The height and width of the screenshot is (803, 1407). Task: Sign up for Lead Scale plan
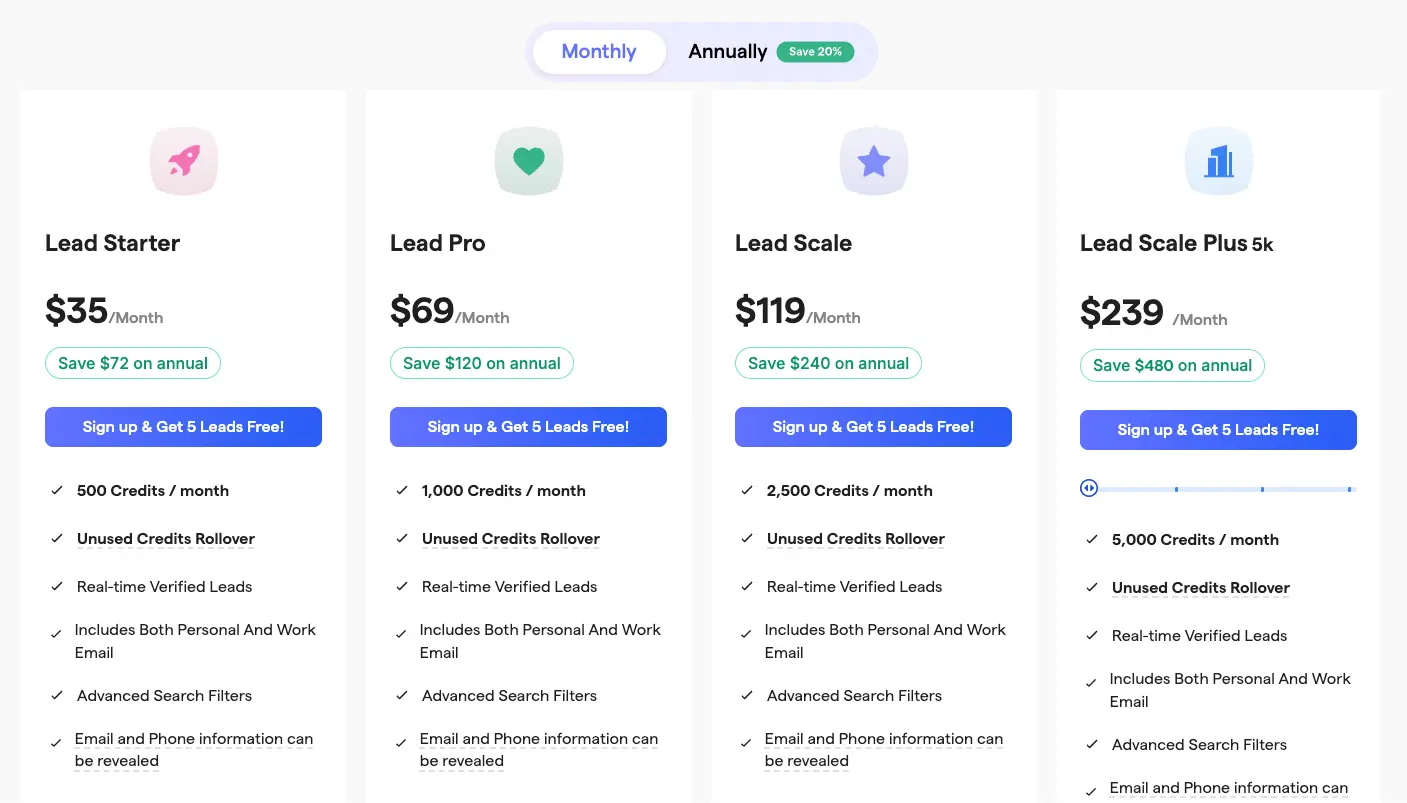tap(873, 427)
